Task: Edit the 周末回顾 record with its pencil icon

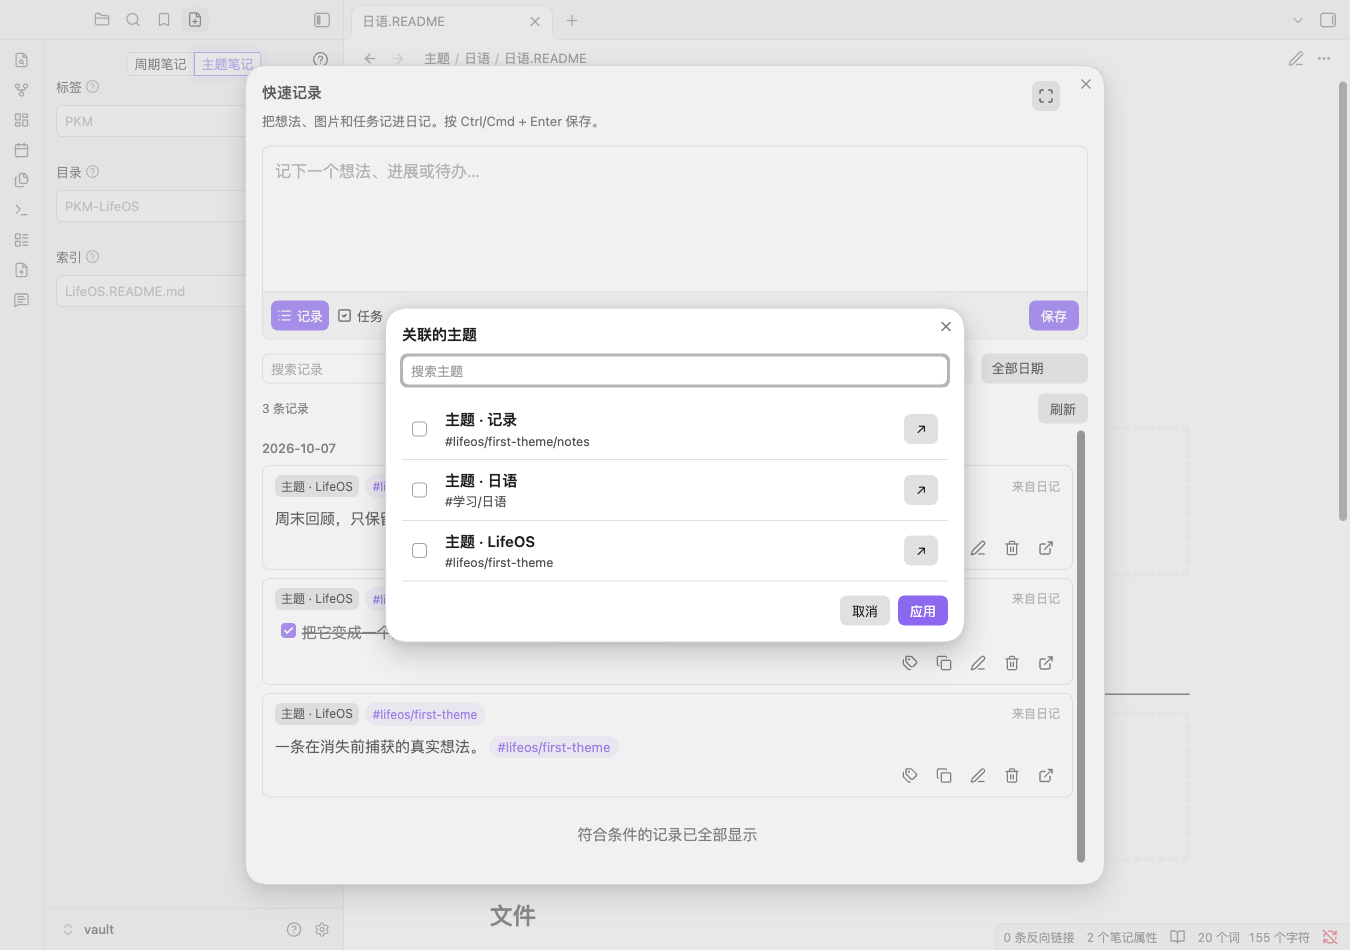Action: coord(978,548)
